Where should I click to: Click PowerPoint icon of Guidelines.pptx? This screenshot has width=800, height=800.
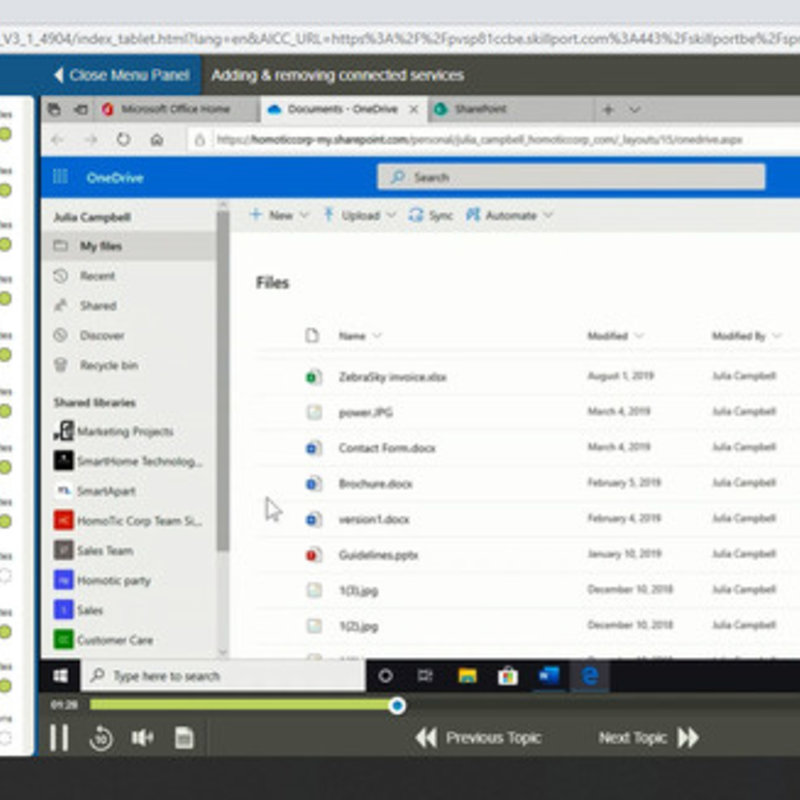[x=314, y=555]
